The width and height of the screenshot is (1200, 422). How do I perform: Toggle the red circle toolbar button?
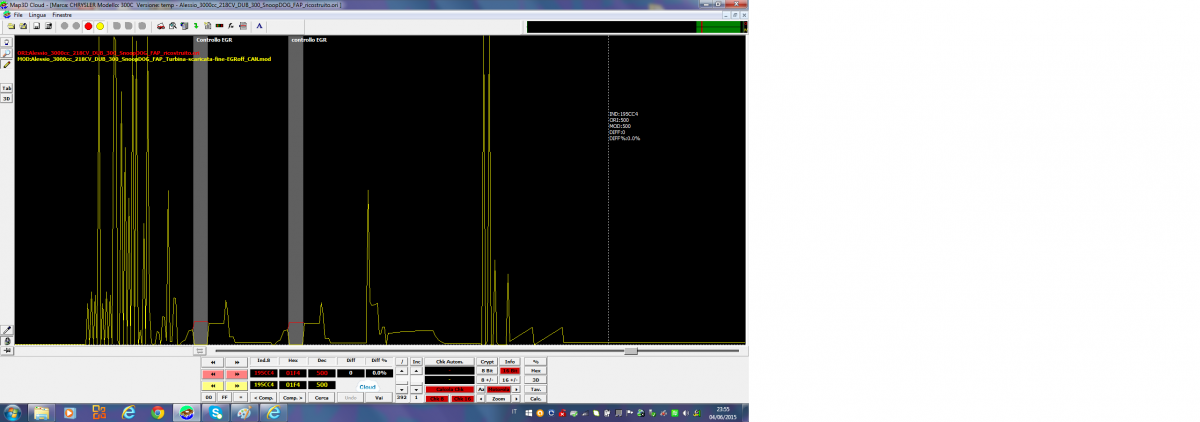88,26
